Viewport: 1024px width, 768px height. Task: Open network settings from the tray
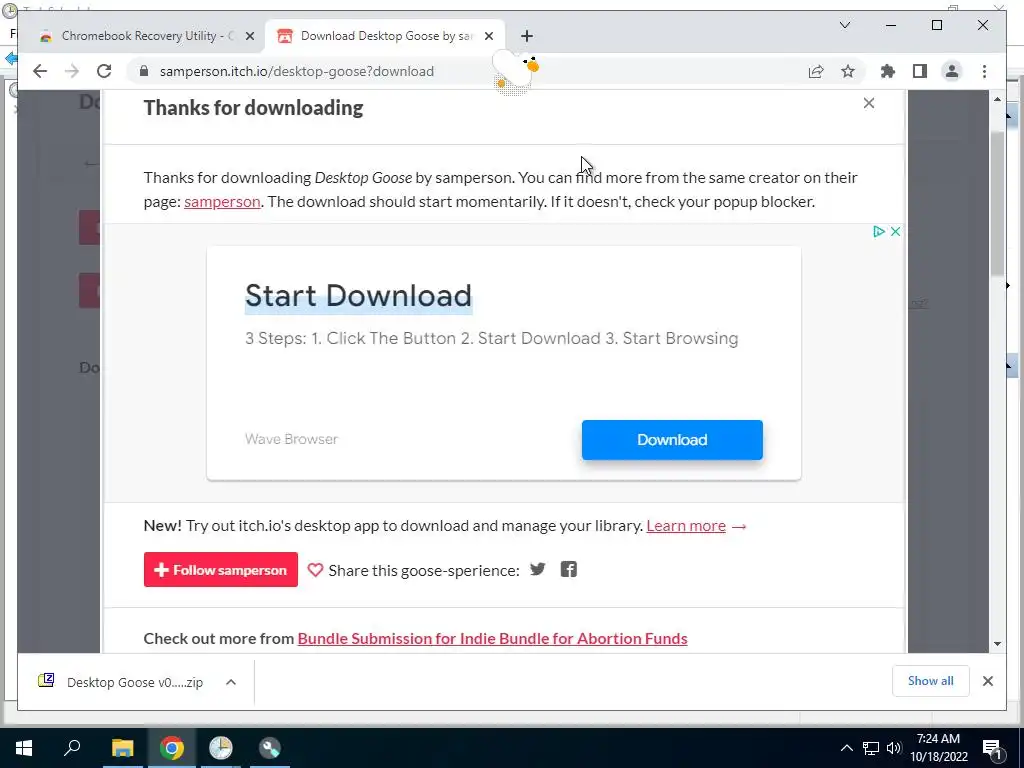(x=871, y=748)
